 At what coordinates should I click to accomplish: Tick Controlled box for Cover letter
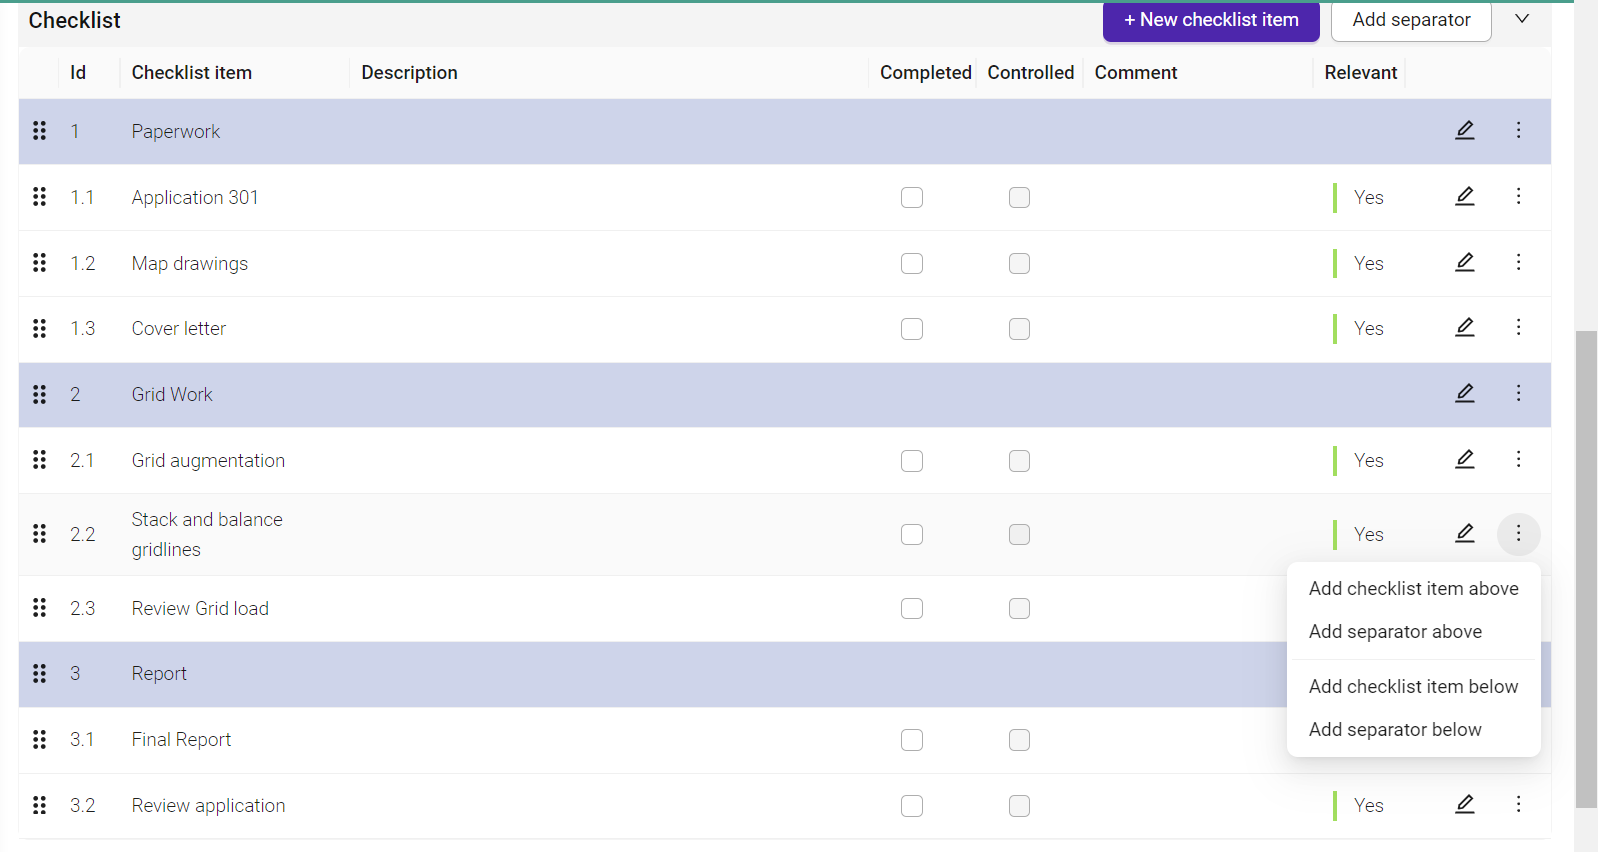pos(1019,329)
